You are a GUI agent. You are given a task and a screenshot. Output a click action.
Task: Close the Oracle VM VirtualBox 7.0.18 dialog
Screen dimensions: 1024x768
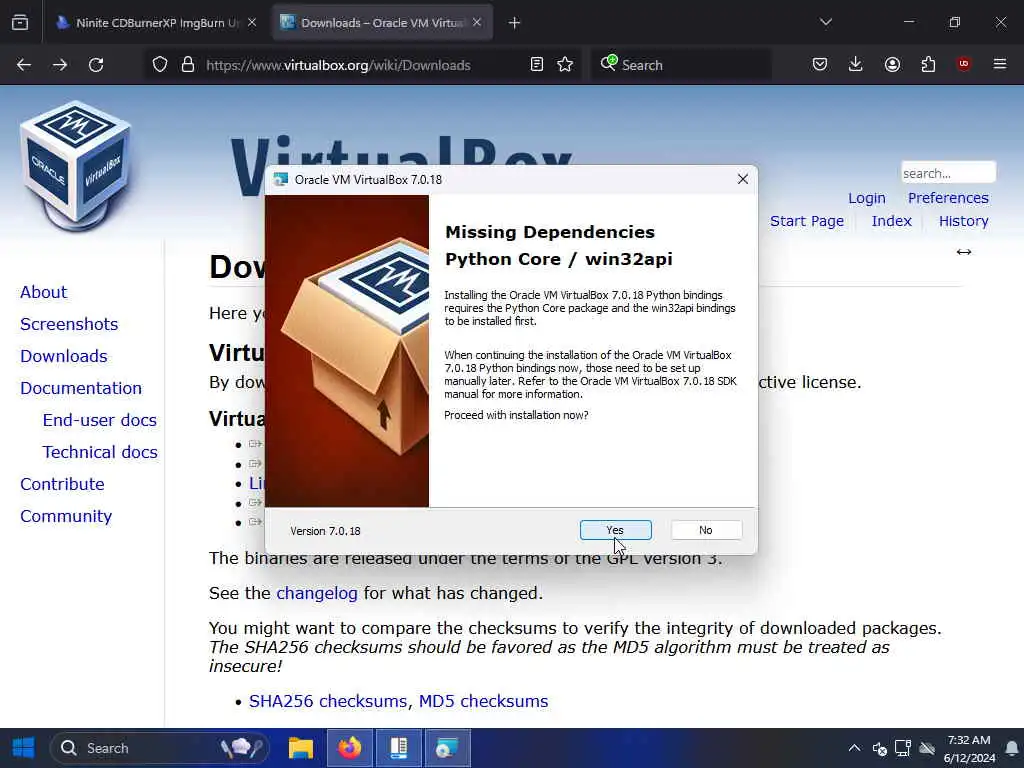point(743,179)
